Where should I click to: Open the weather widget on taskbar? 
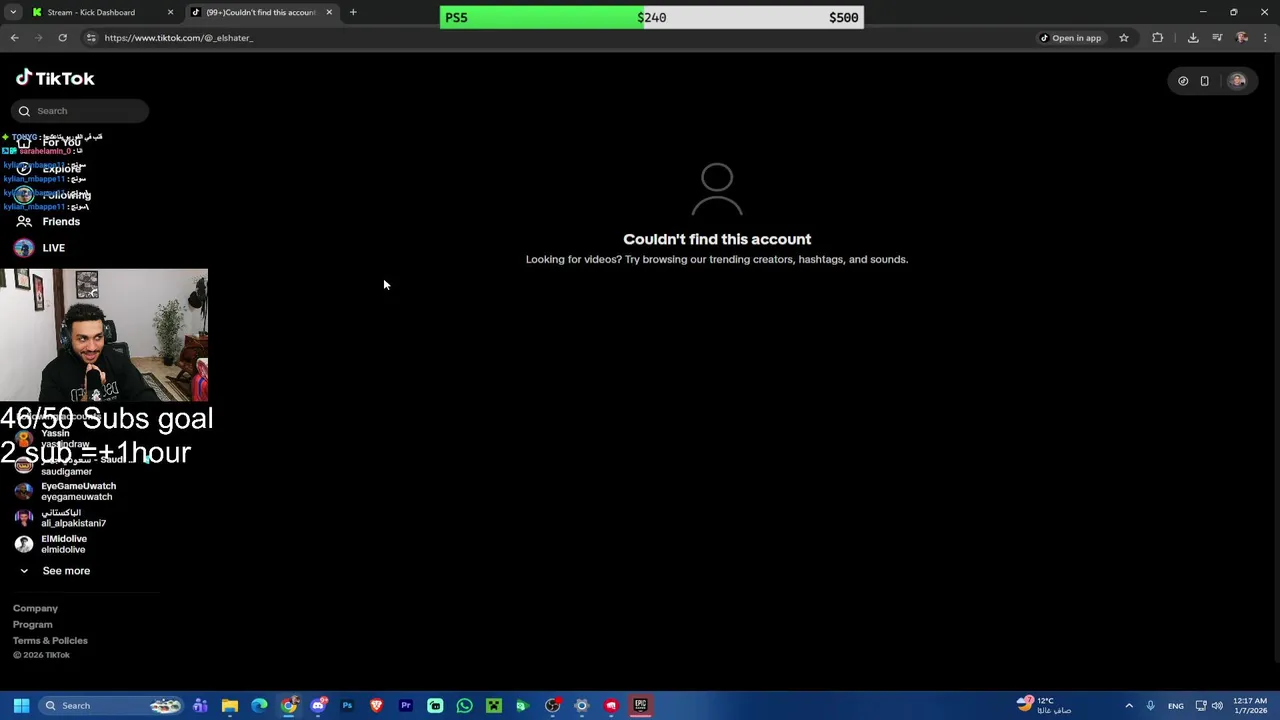[1044, 706]
